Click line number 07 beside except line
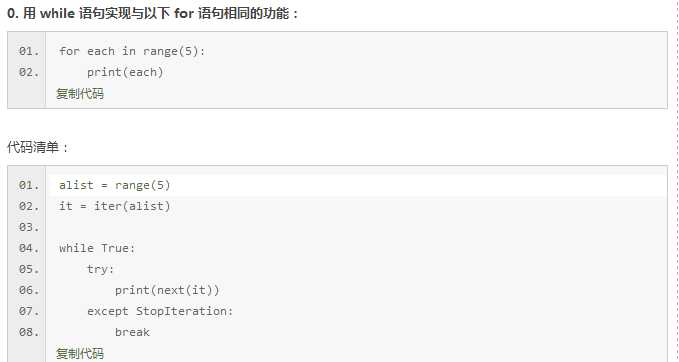This screenshot has width=679, height=362. coord(29,311)
